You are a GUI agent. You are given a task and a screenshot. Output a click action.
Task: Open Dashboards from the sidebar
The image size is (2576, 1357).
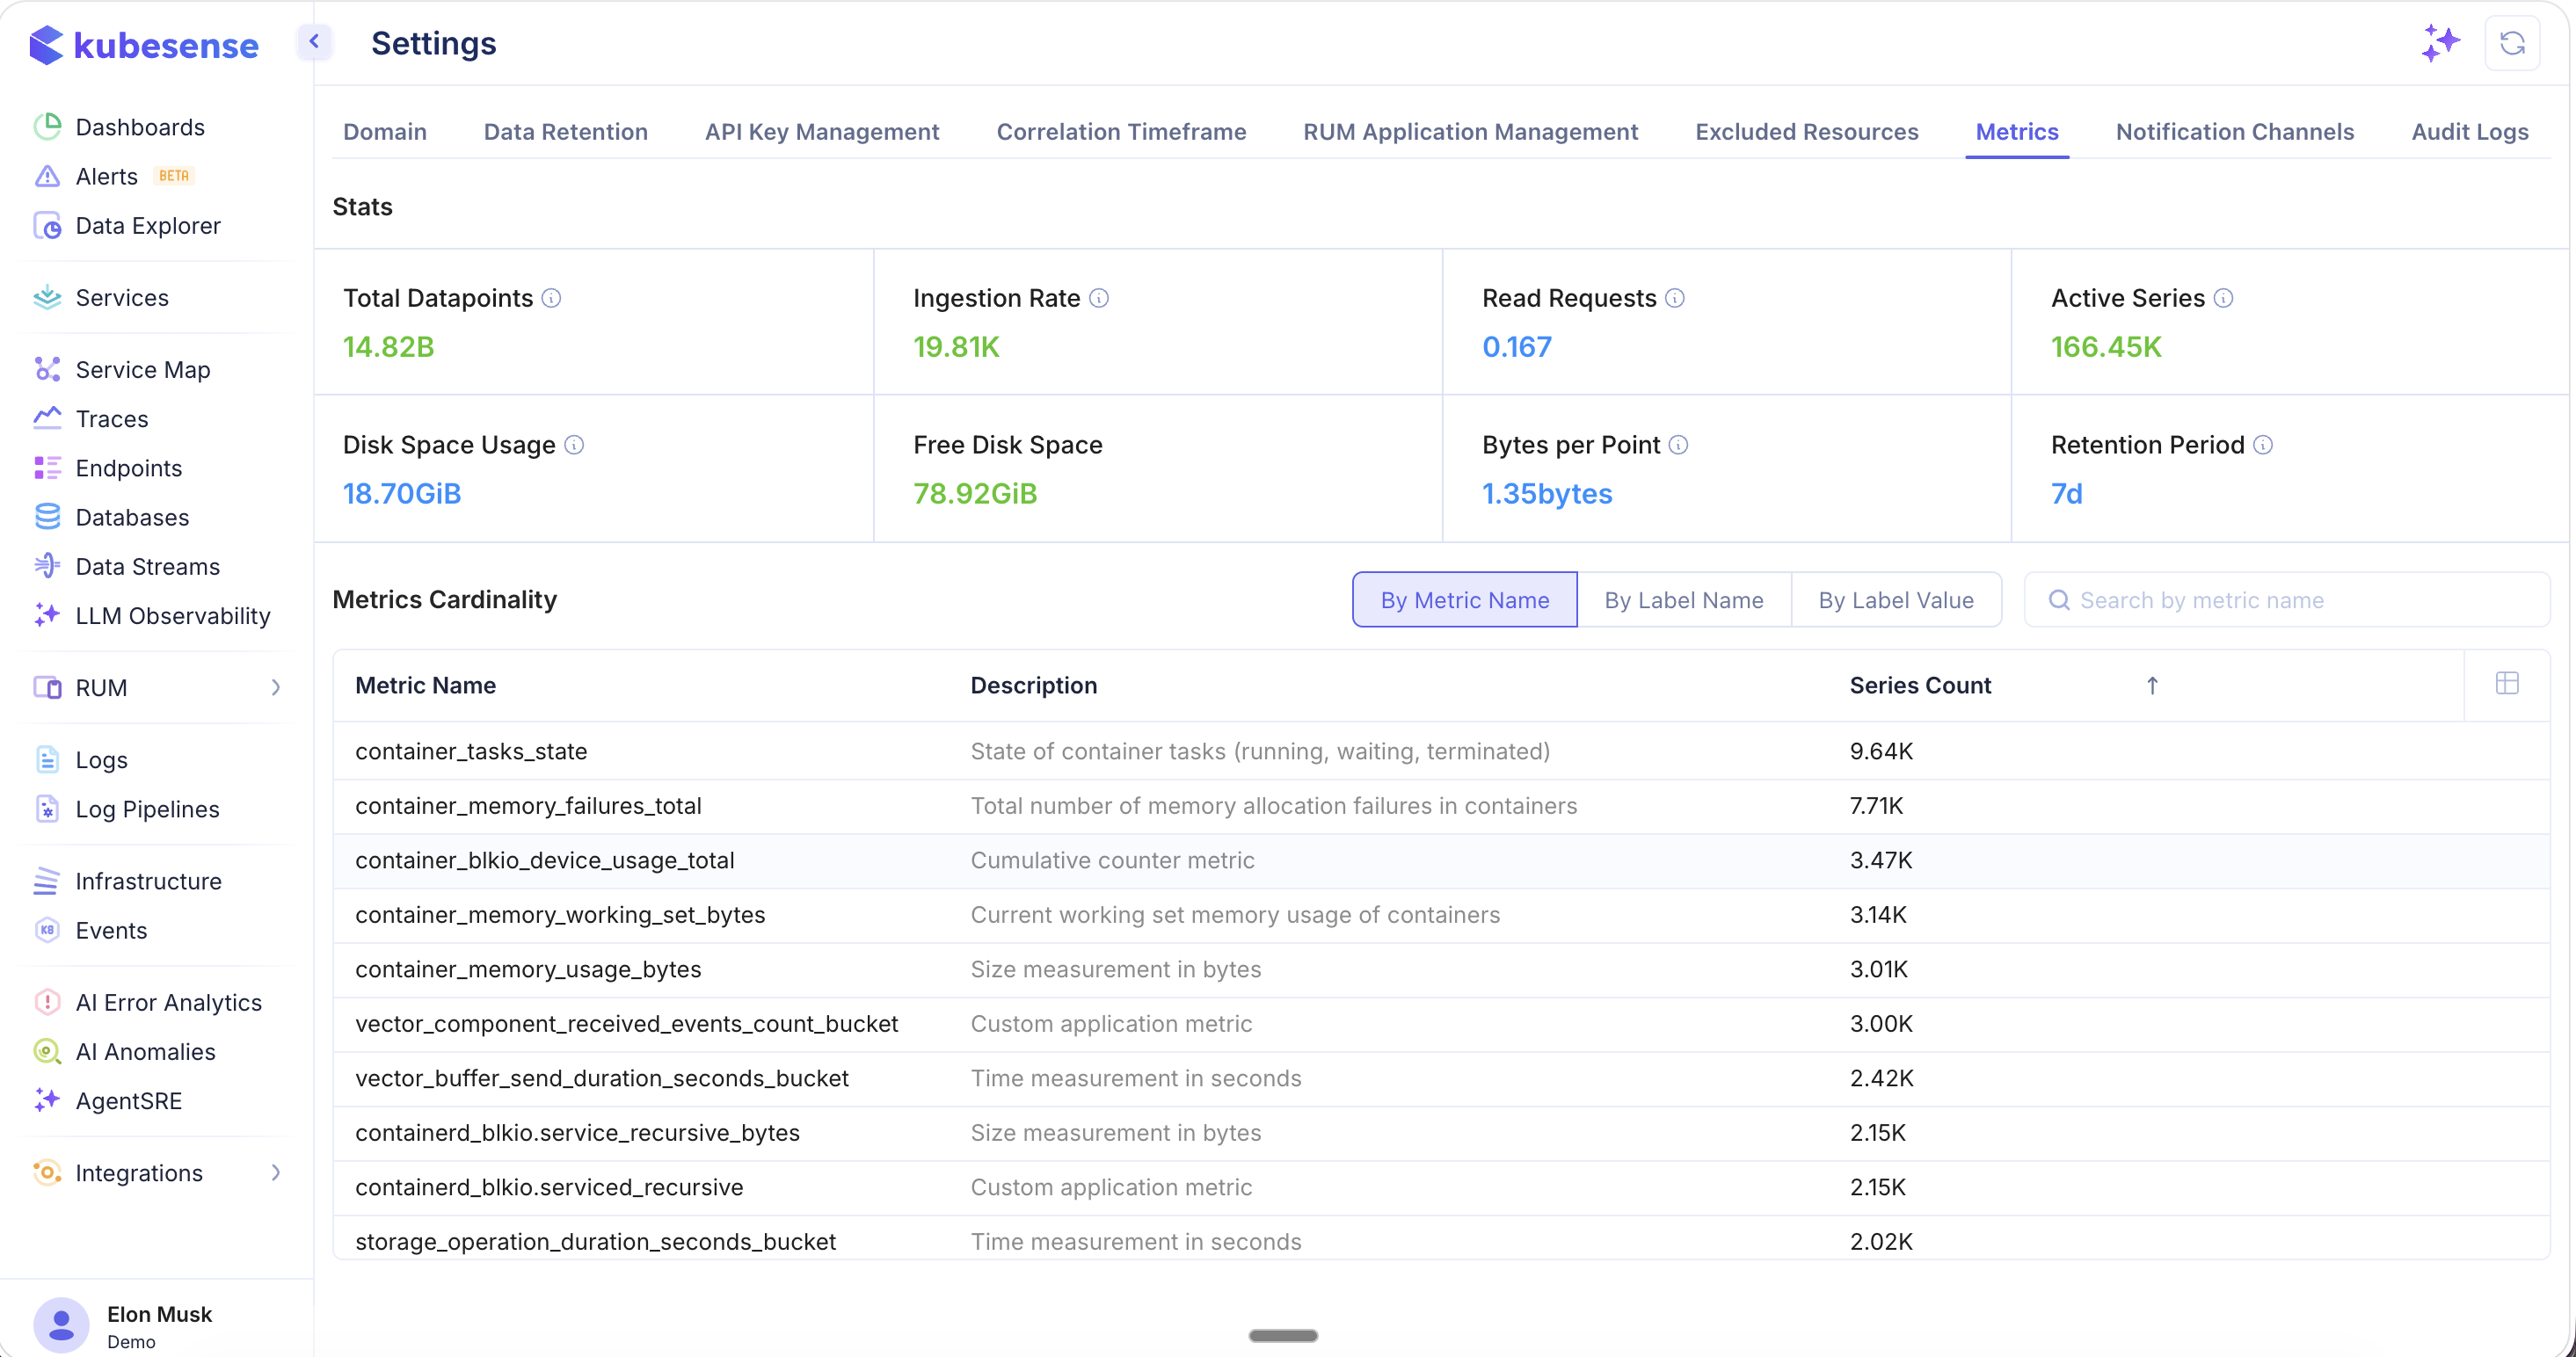pos(140,127)
